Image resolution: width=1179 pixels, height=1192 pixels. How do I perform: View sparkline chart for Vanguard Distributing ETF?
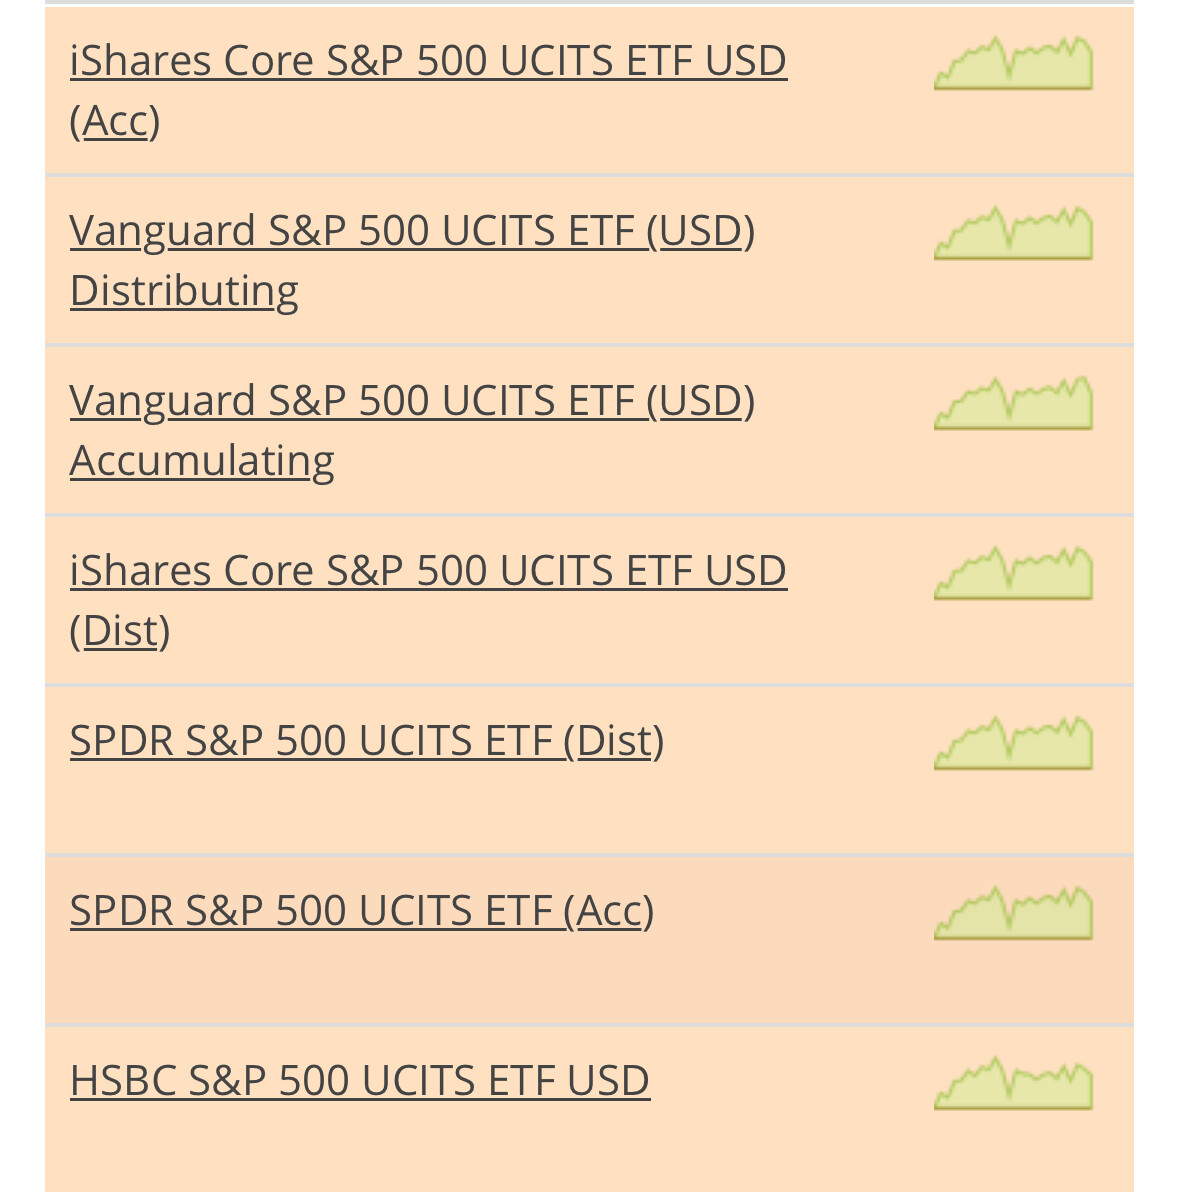pos(1013,233)
